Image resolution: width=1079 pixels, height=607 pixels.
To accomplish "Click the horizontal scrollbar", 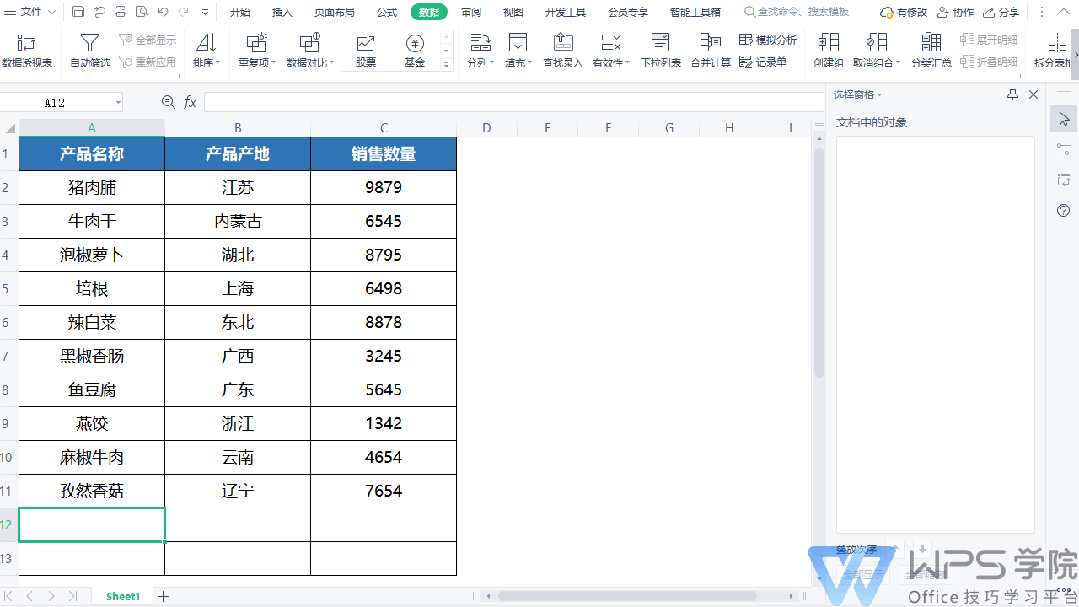I will [x=626, y=596].
